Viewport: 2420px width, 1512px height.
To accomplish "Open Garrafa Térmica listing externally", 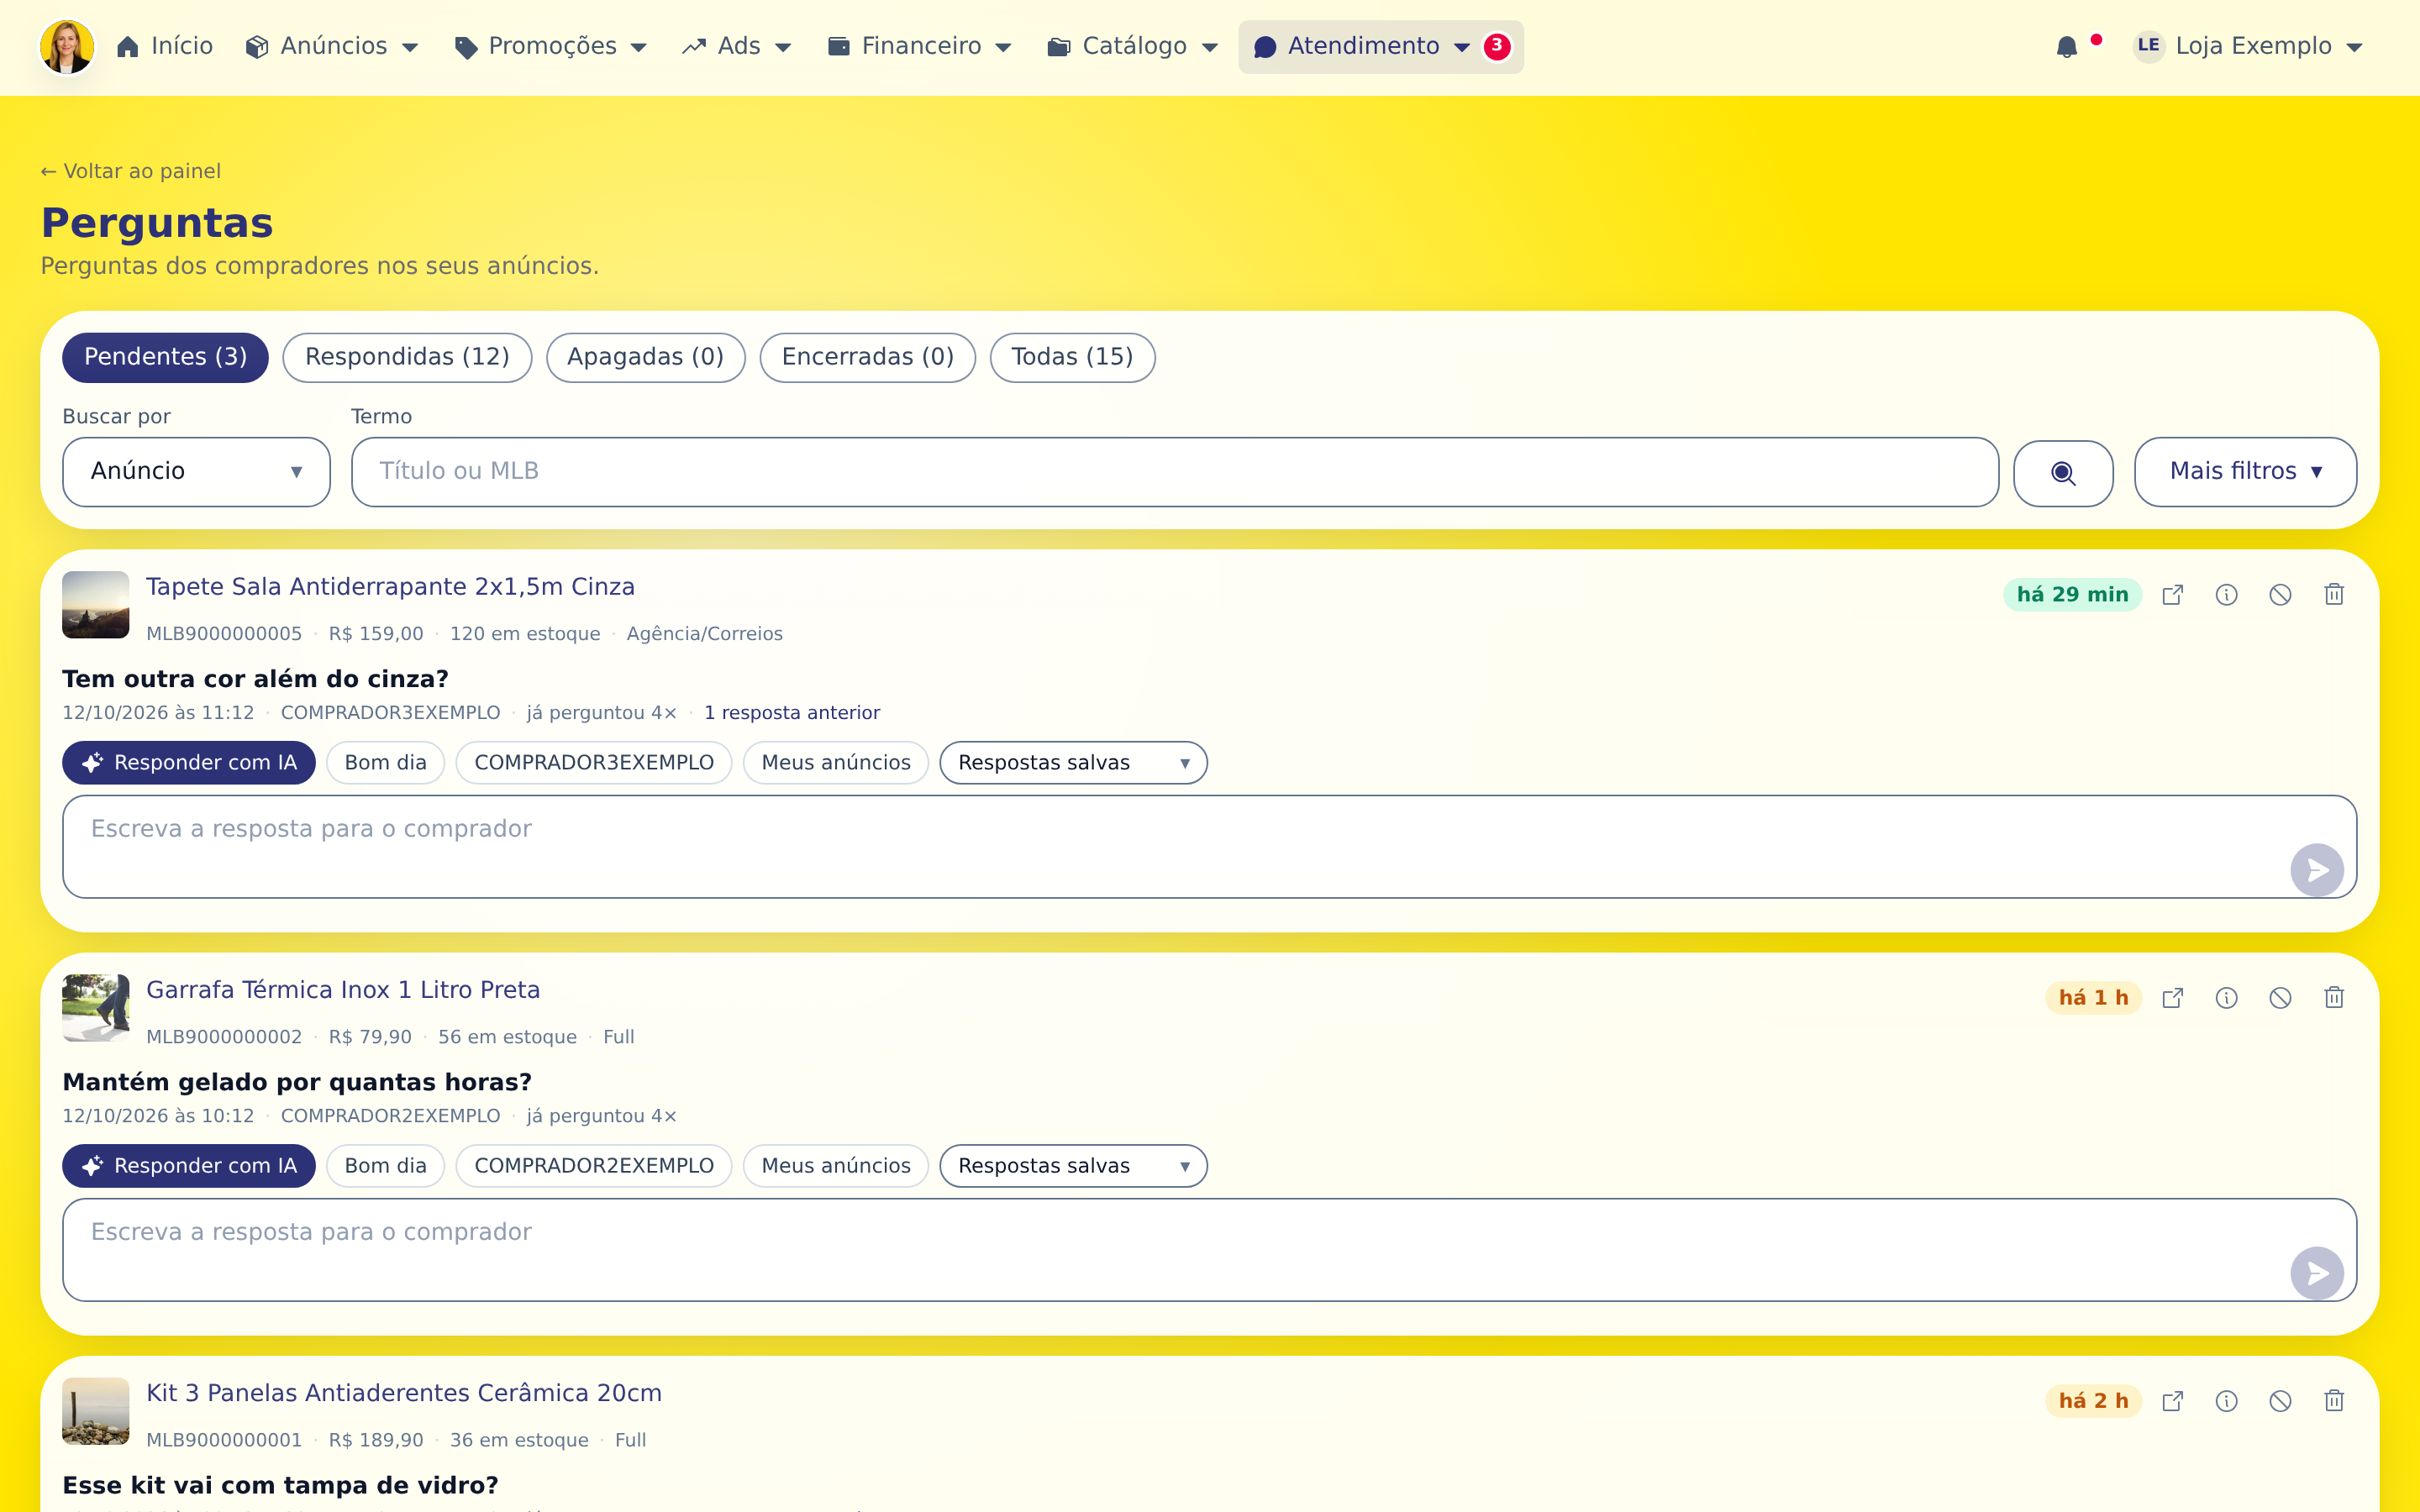I will [x=2172, y=998].
